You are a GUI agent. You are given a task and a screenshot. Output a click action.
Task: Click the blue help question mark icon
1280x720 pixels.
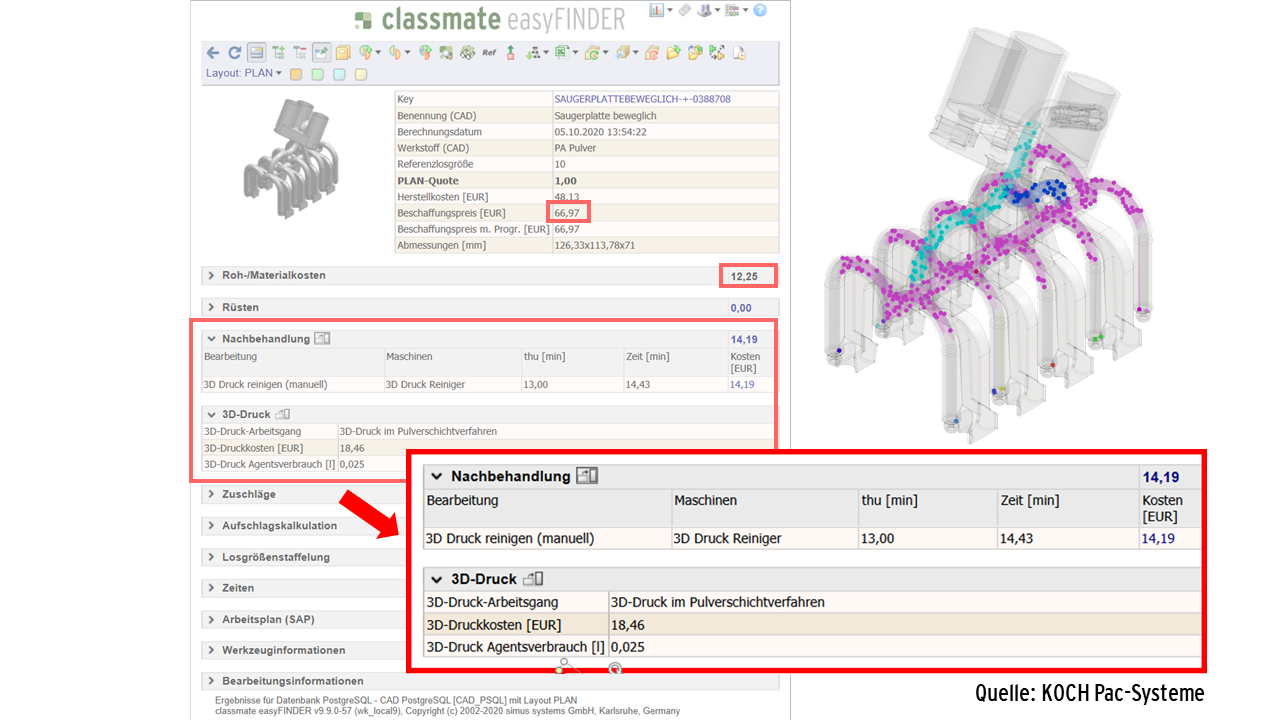click(760, 10)
